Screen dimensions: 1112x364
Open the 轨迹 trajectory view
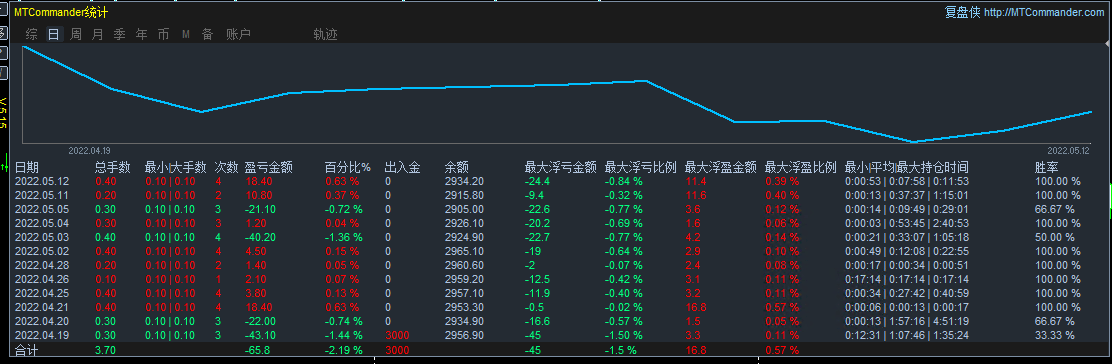point(326,34)
